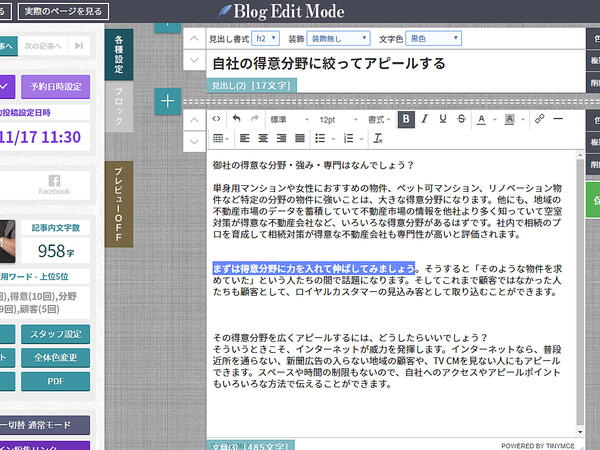Toggle strikethrough formatting
The image size is (600, 450).
[x=461, y=119]
